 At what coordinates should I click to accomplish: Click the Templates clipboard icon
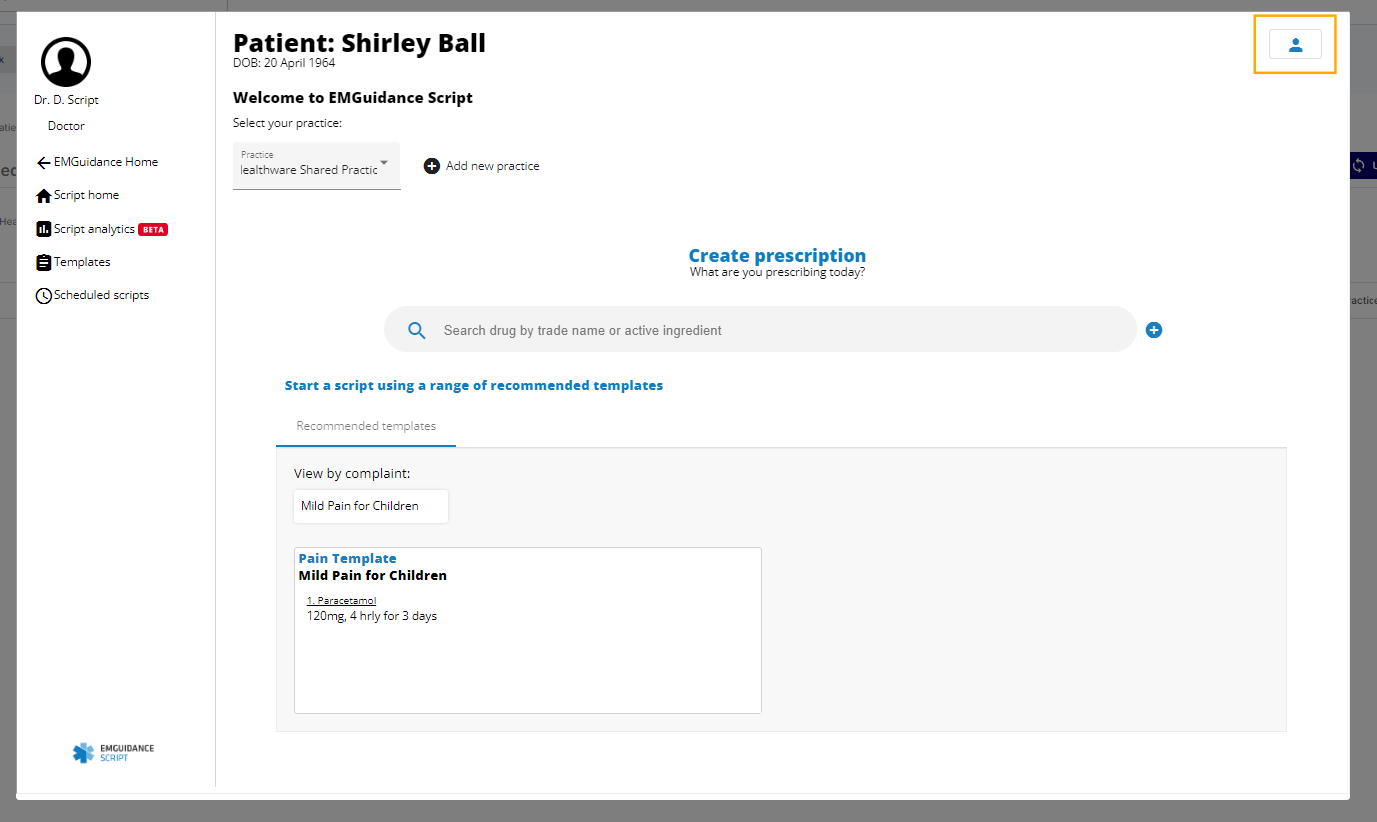point(43,263)
